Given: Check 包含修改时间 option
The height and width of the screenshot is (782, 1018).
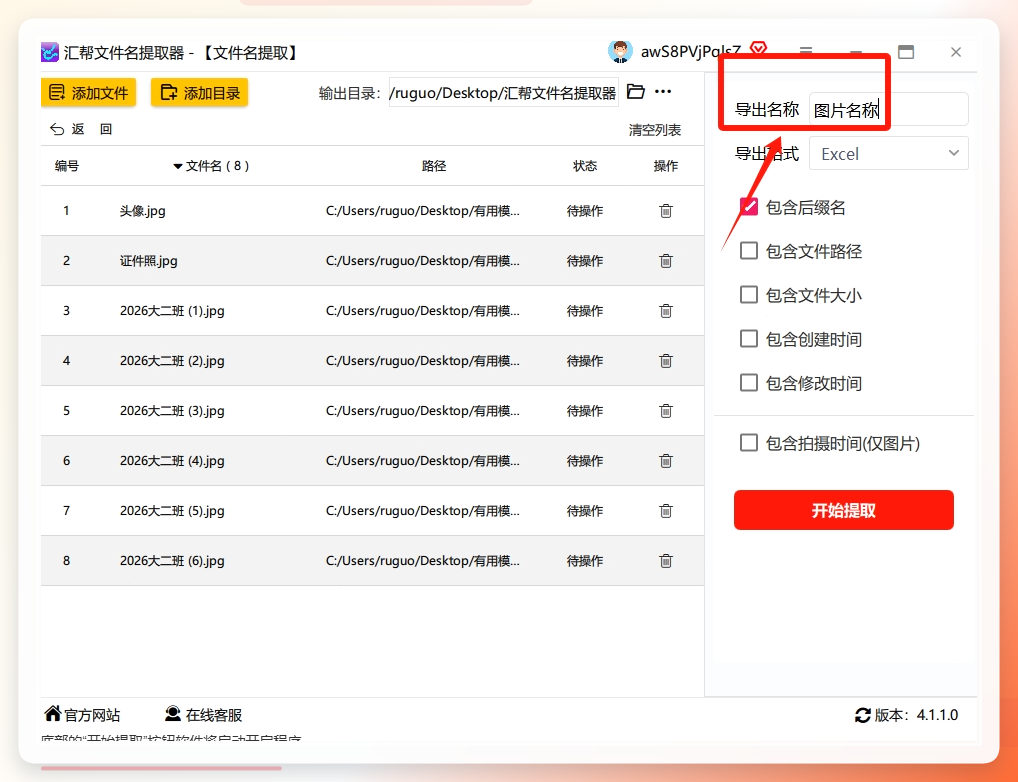Looking at the screenshot, I should [x=749, y=383].
